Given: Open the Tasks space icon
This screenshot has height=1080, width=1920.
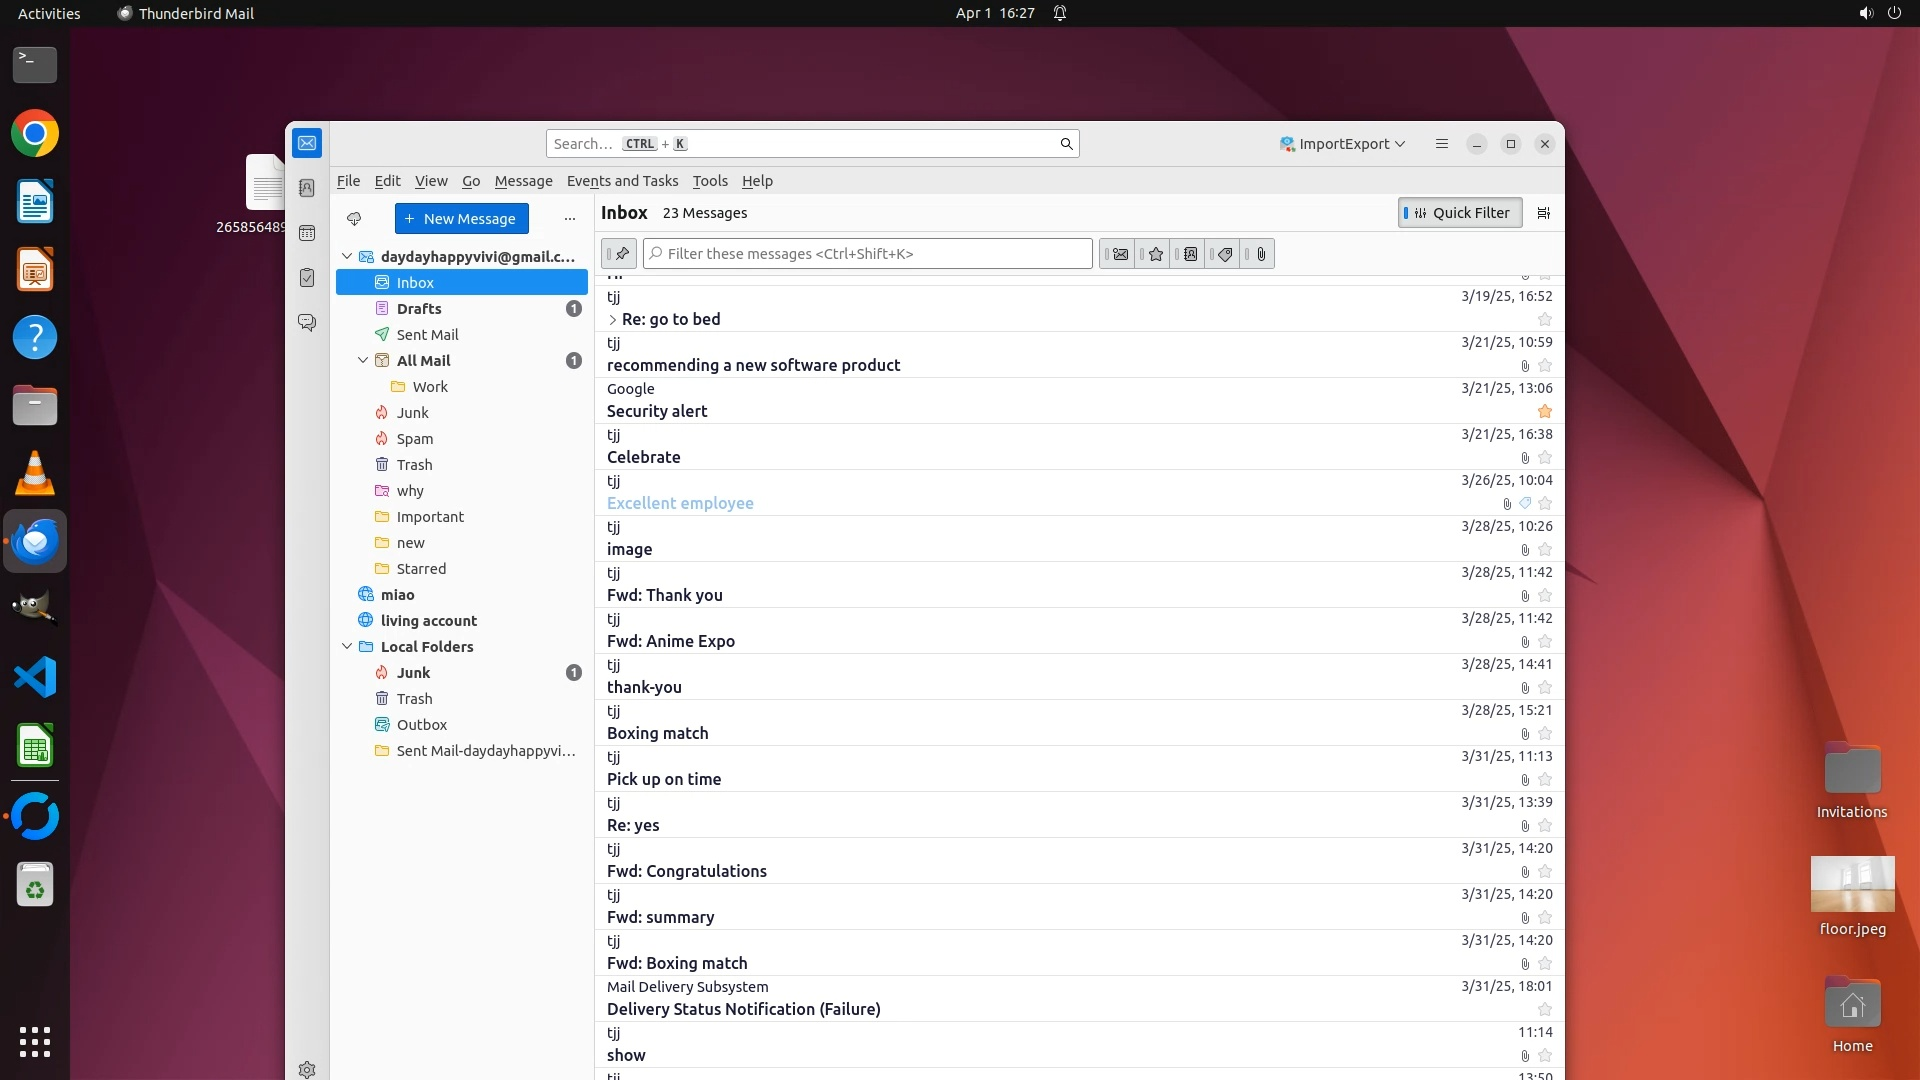Looking at the screenshot, I should (307, 278).
